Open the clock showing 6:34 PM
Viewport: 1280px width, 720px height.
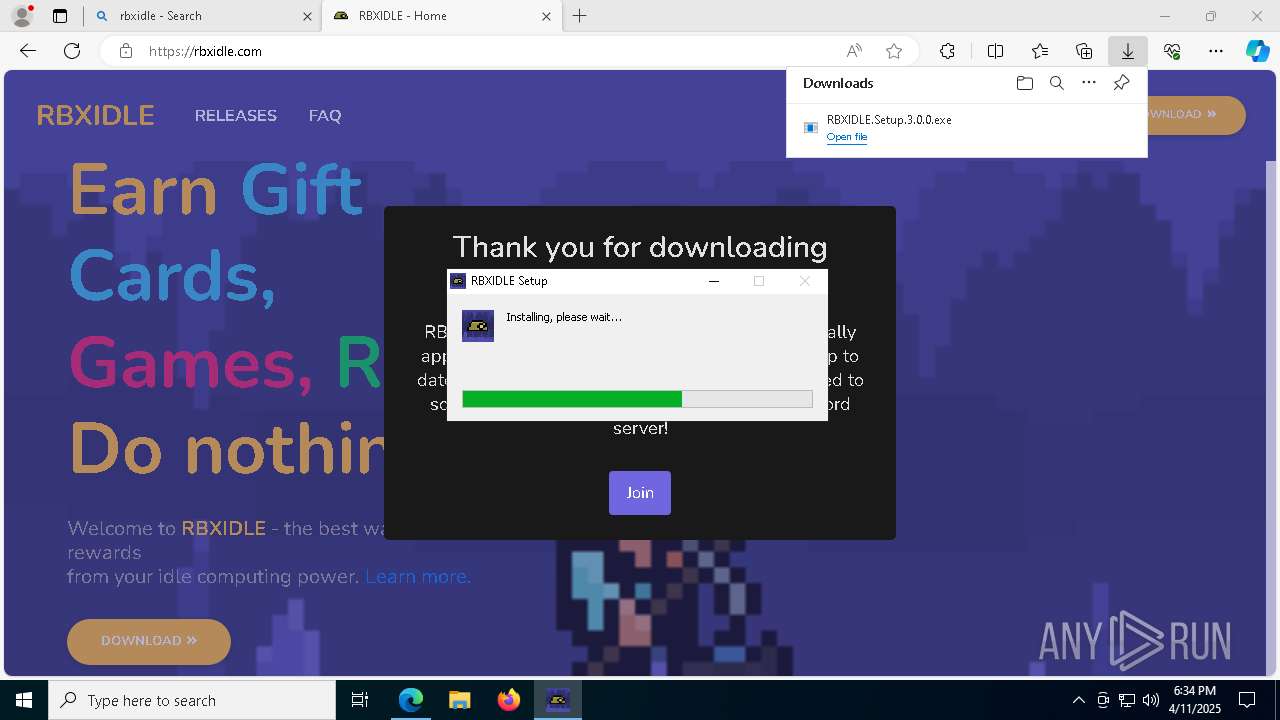tap(1195, 700)
